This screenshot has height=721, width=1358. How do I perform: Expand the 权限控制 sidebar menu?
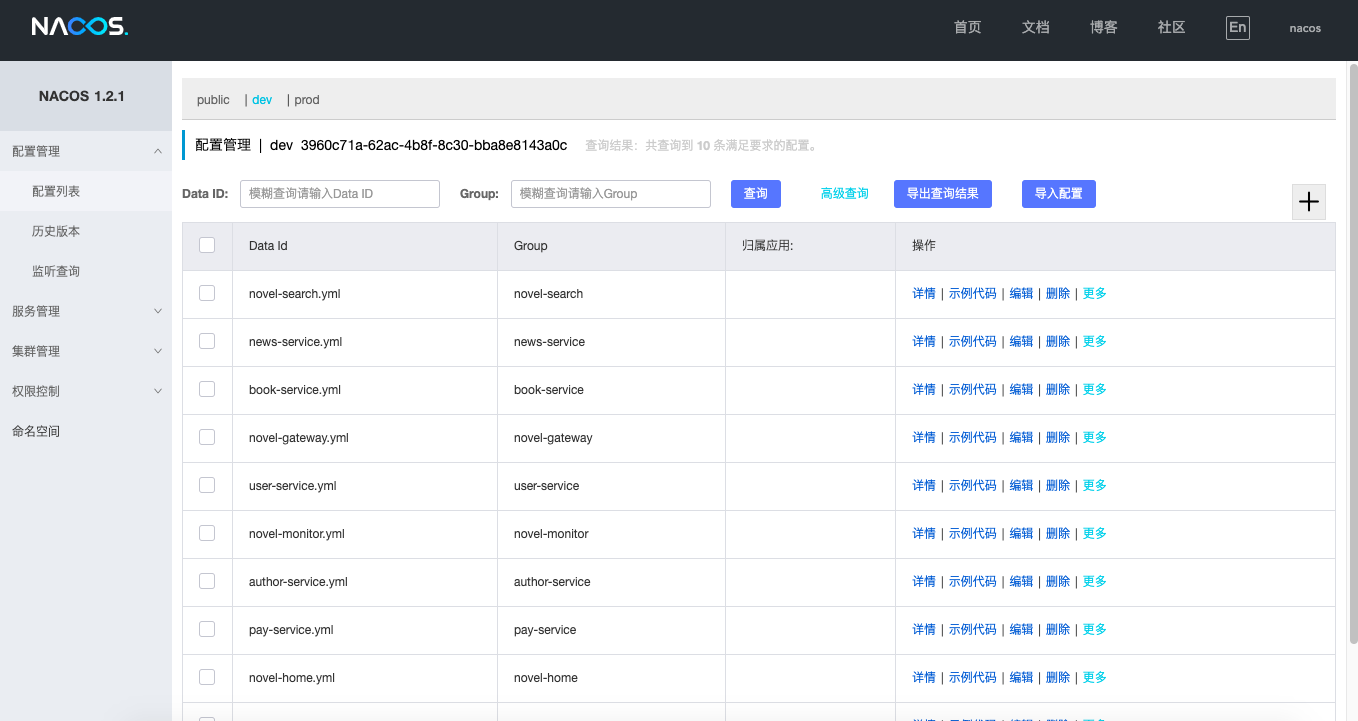[86, 391]
